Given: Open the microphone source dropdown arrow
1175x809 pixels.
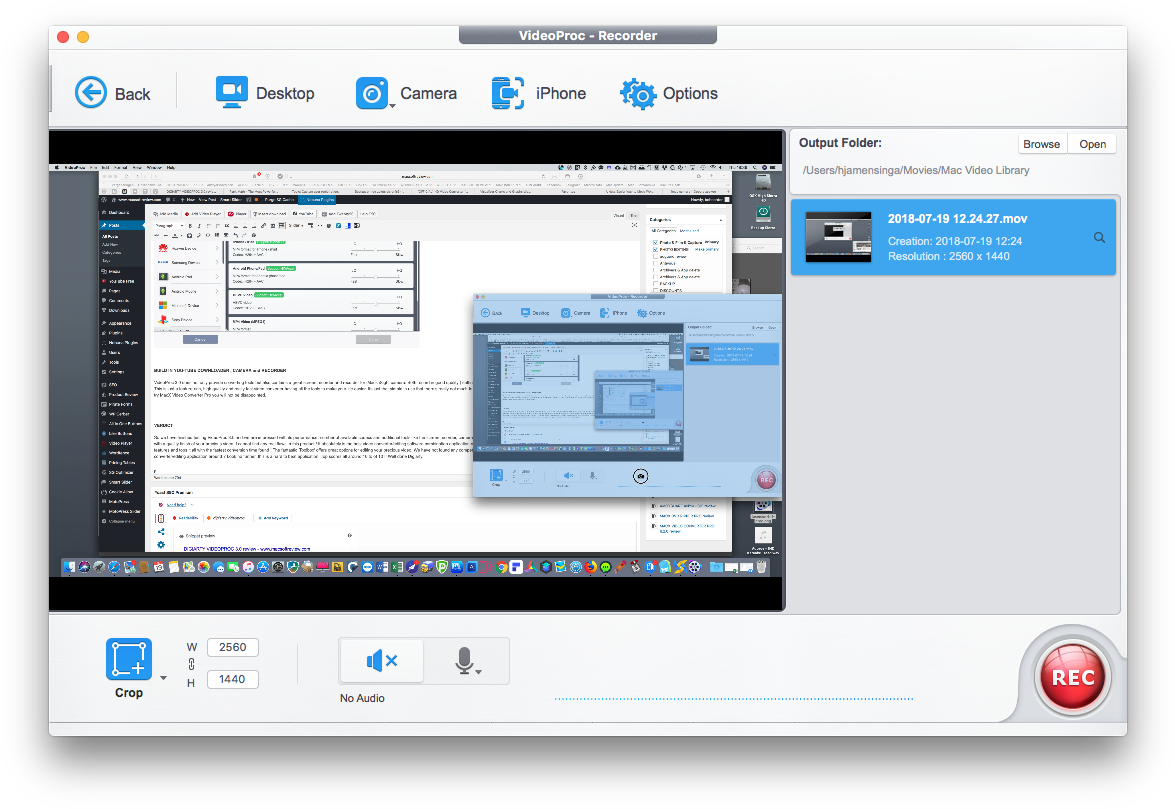Looking at the screenshot, I should tap(478, 672).
